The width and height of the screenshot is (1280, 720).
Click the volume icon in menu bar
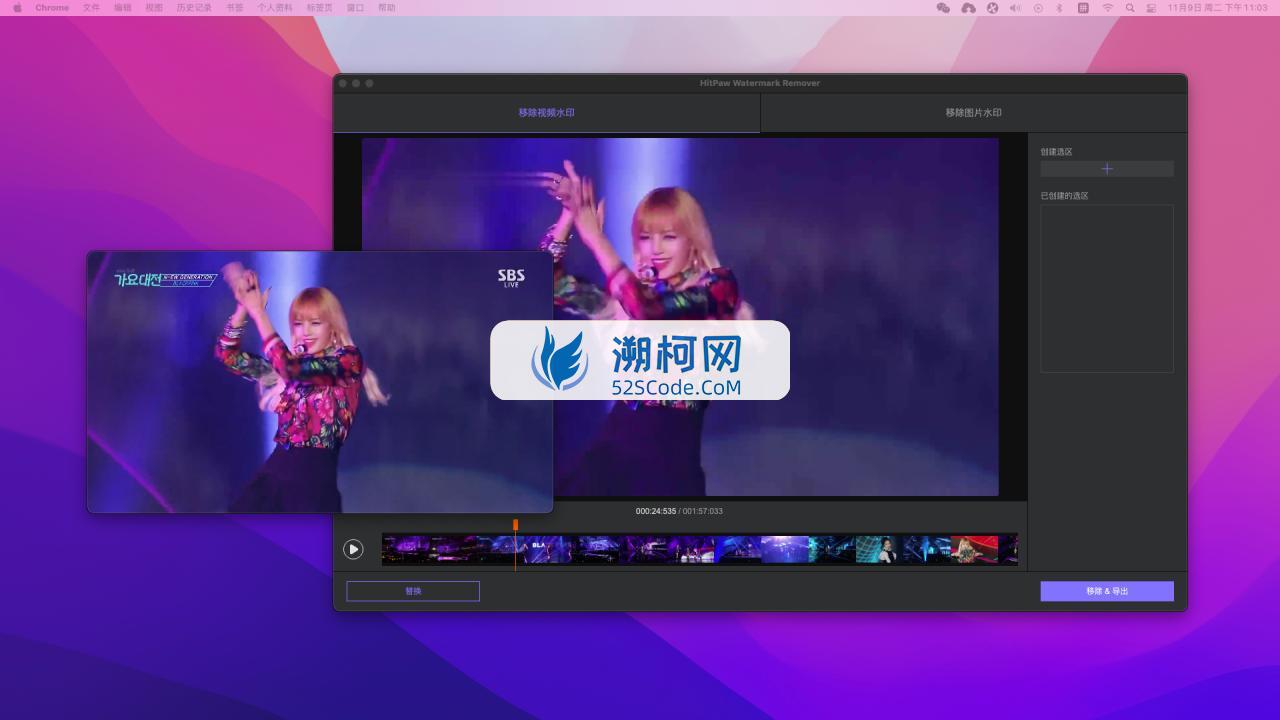coord(1015,7)
